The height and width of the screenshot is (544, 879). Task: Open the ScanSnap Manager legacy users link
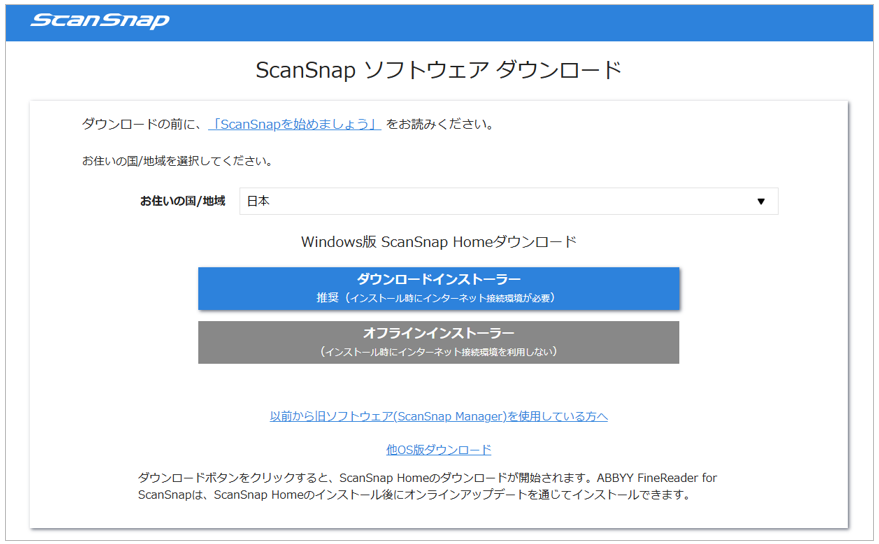[x=438, y=416]
